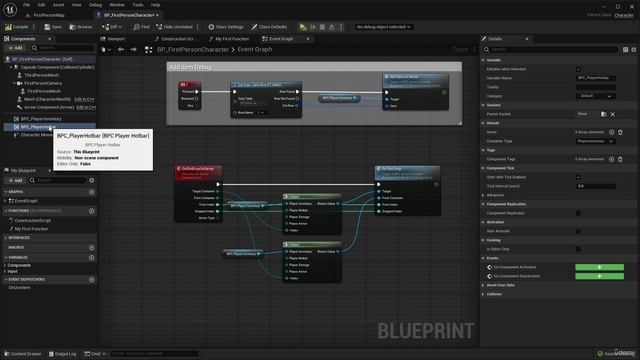Click the Eject icon in play toolbar
Viewport: 640px width, 360px height.
point(332,27)
